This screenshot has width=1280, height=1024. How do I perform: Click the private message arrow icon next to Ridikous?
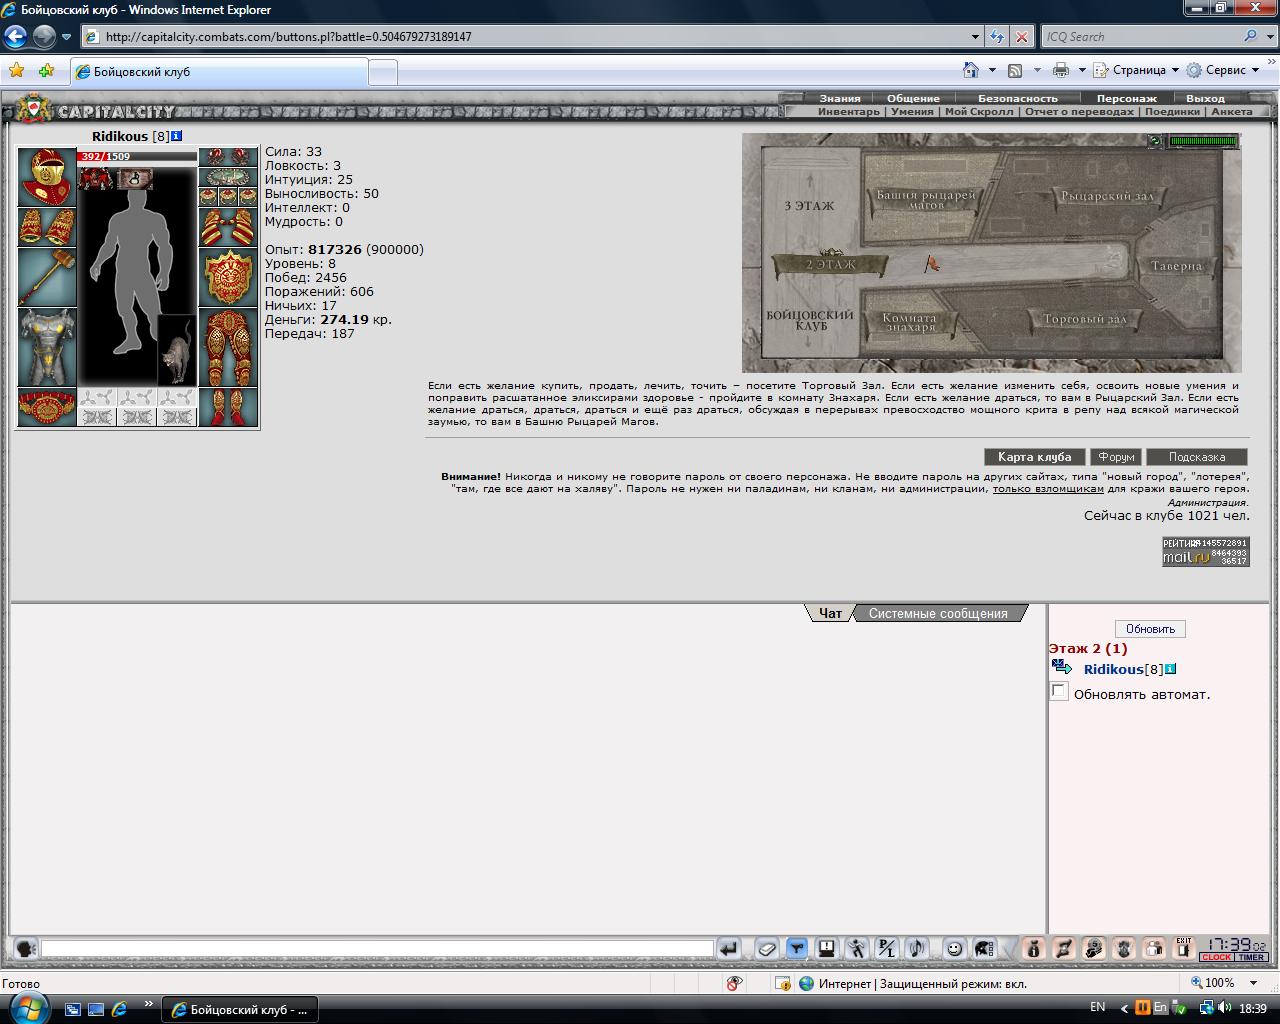coord(1062,667)
